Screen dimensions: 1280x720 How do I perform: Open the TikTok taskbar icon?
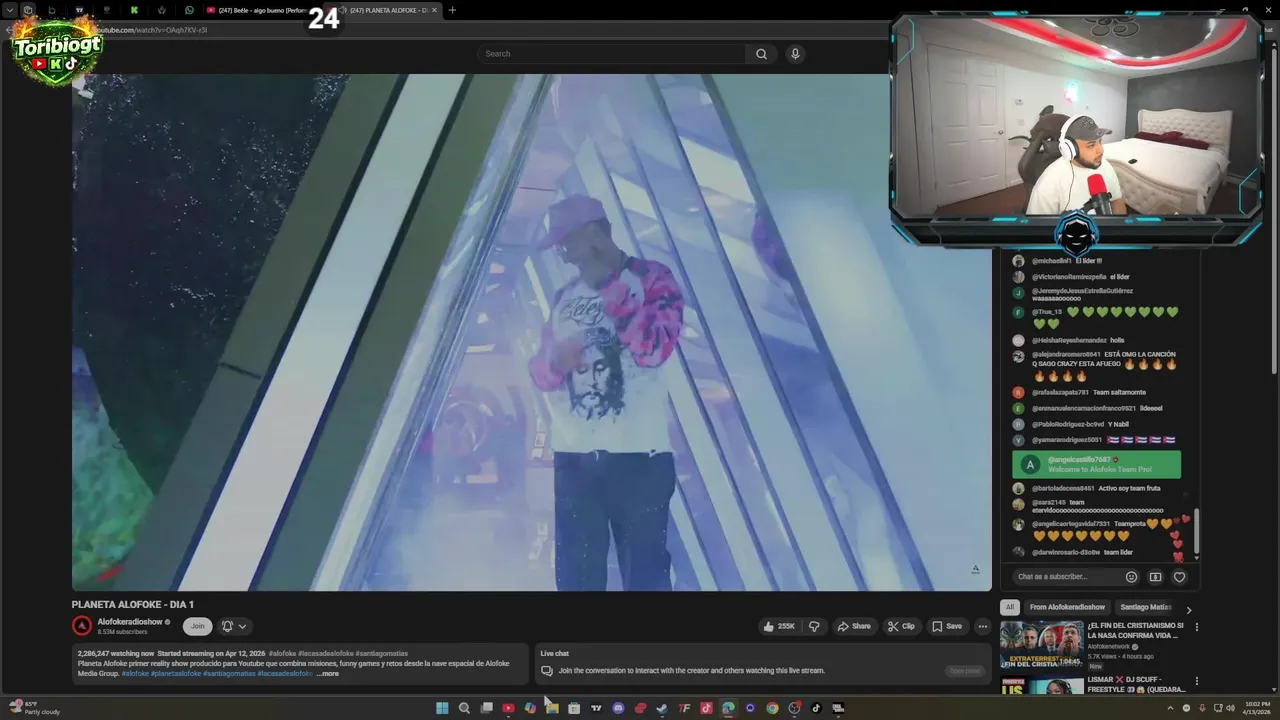pyautogui.click(x=816, y=708)
